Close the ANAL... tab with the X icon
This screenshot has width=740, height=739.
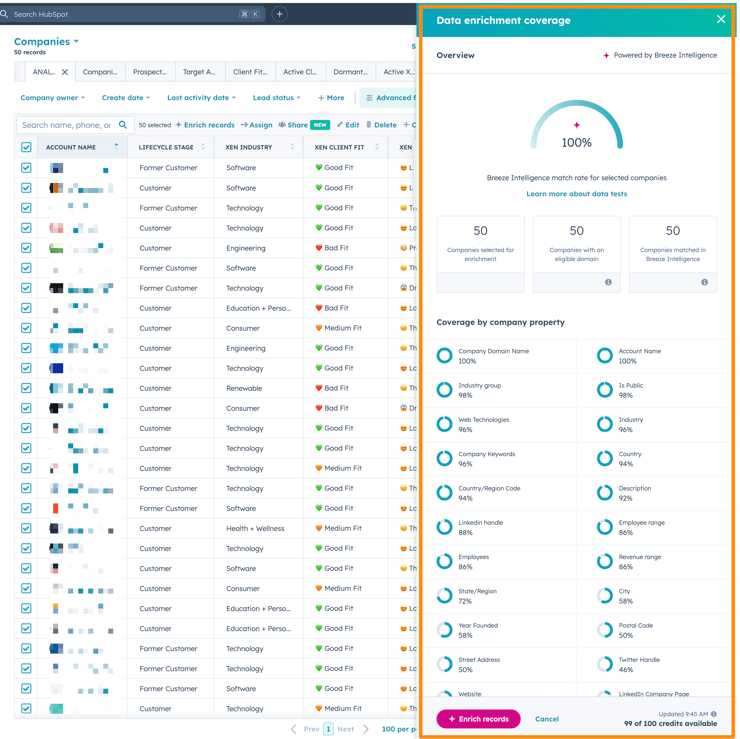(x=65, y=72)
